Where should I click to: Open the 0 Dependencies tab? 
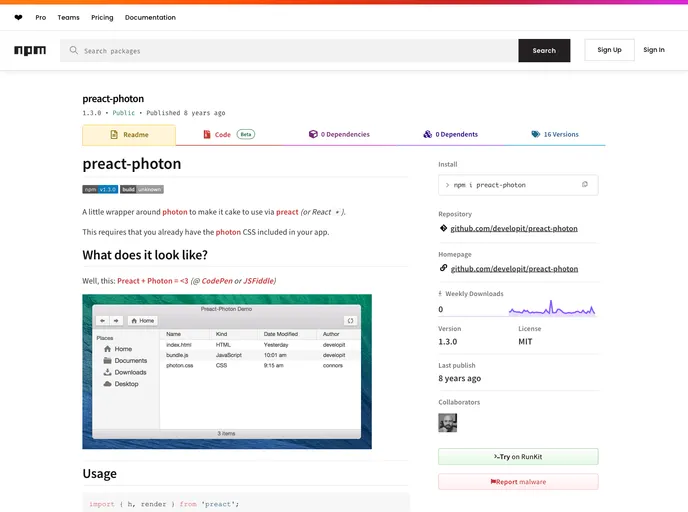[x=339, y=134]
